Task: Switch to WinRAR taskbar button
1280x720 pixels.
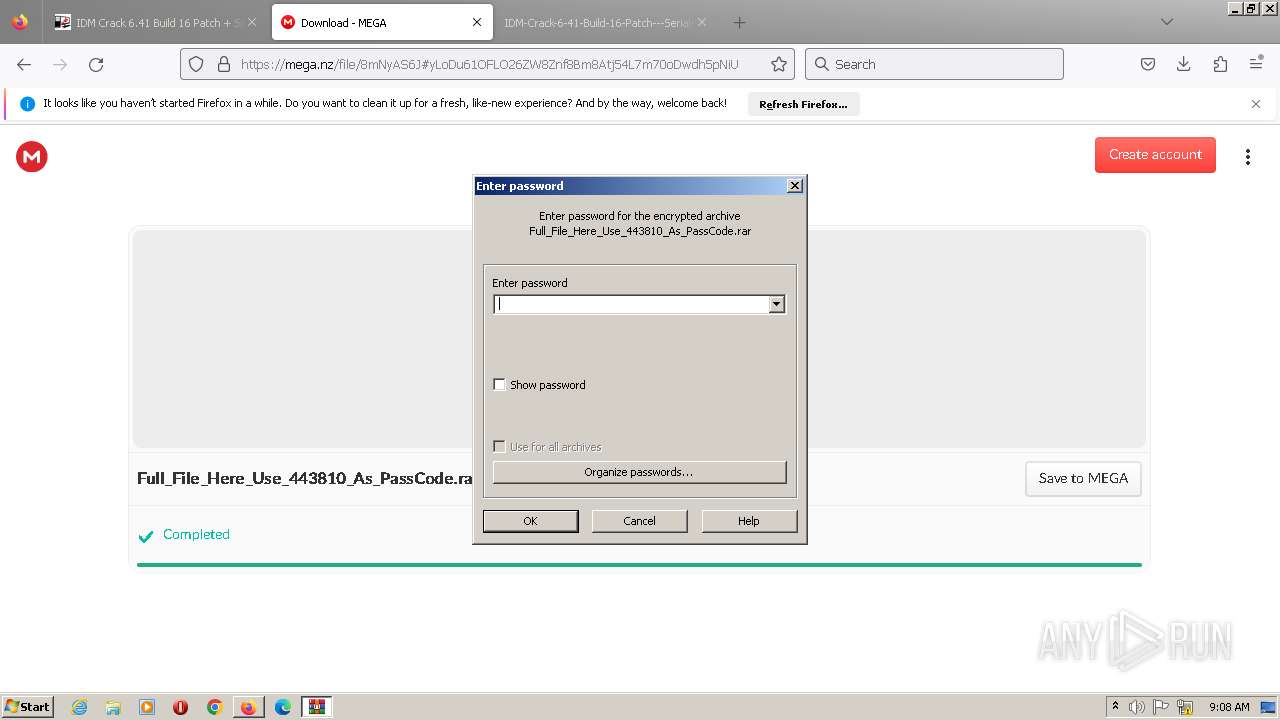Action: coord(317,707)
